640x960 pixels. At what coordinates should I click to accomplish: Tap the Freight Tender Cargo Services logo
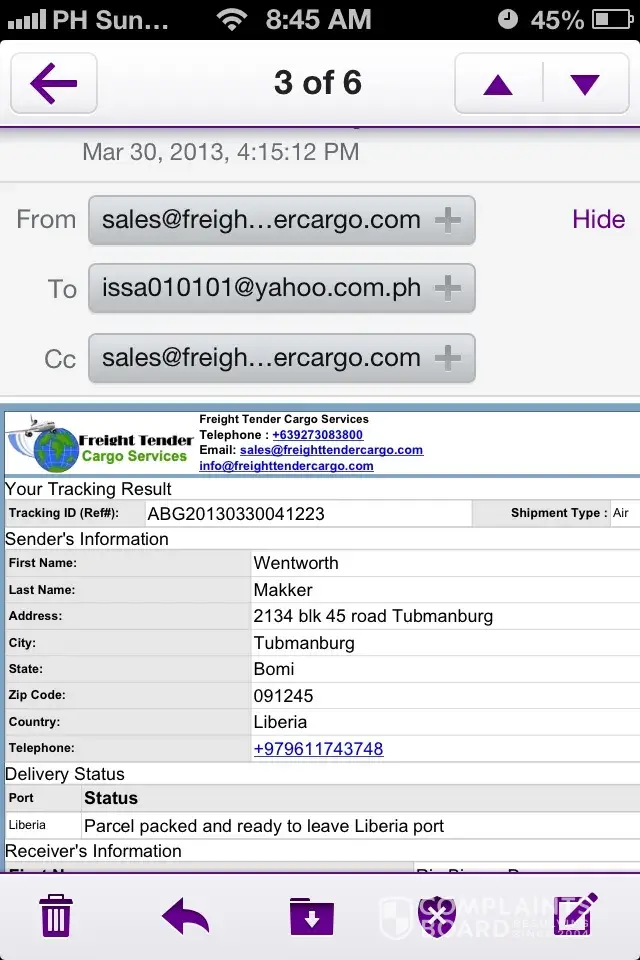coord(100,445)
